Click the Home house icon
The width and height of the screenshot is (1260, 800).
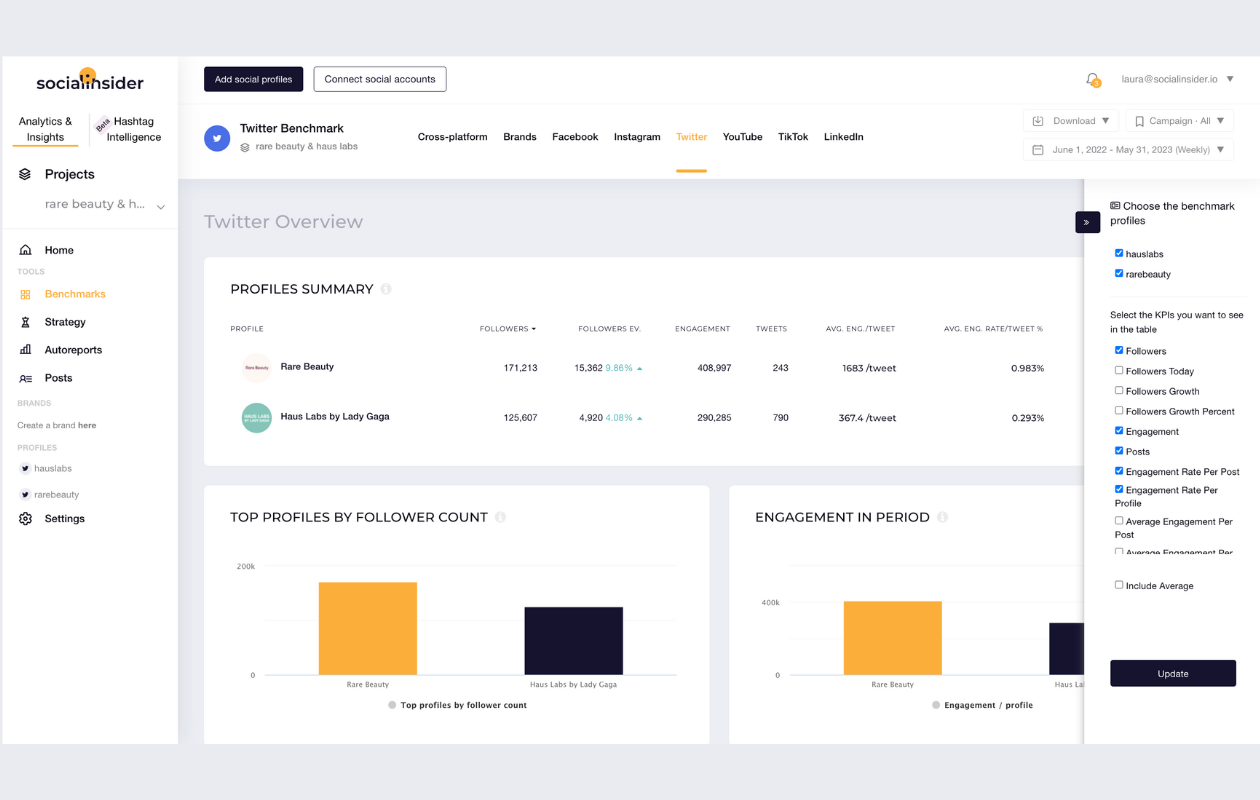tap(25, 250)
